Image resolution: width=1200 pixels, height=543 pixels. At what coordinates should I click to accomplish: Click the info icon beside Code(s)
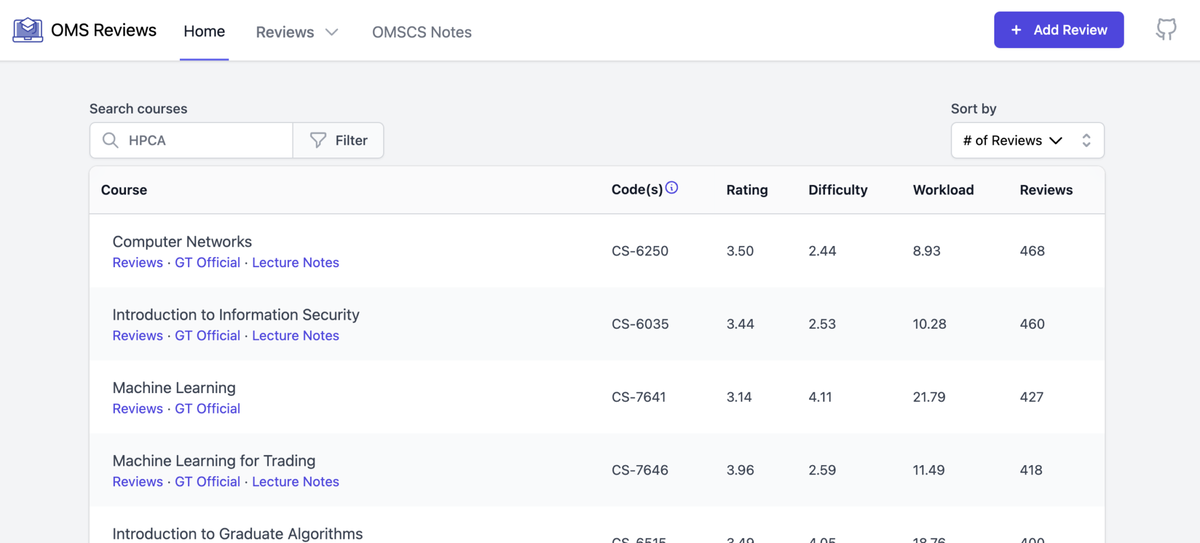coord(672,188)
